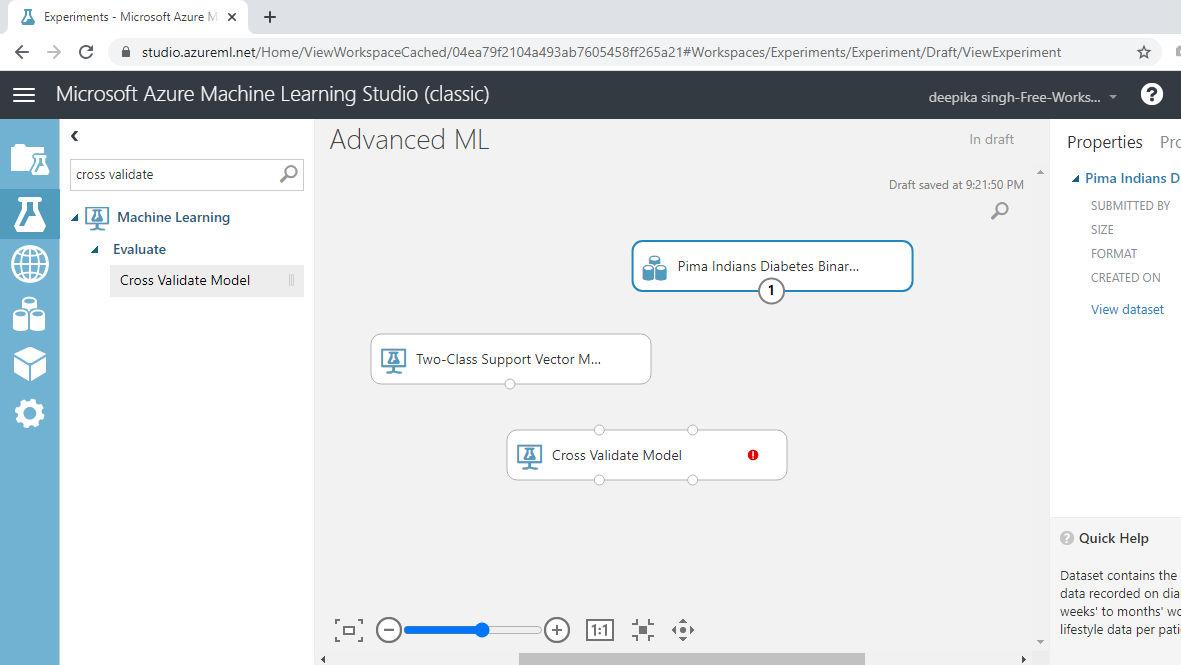
Task: Select the Experiments browser tab
Action: click(128, 17)
